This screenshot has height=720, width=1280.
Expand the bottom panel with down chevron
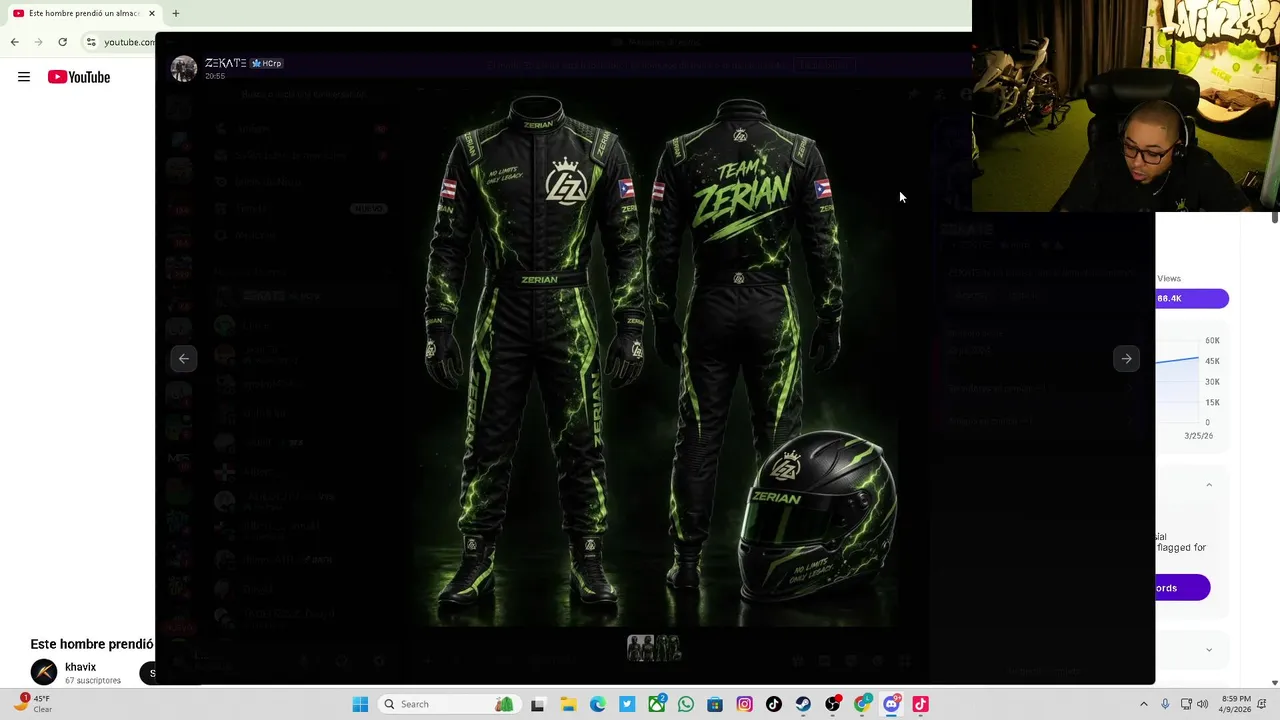(1209, 650)
